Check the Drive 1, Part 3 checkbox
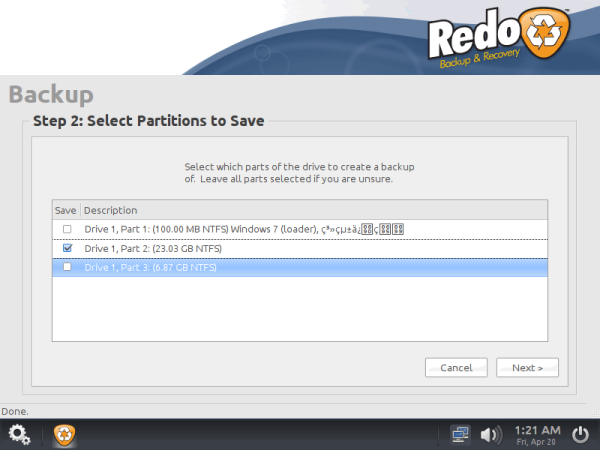The width and height of the screenshot is (600, 450). [67, 267]
